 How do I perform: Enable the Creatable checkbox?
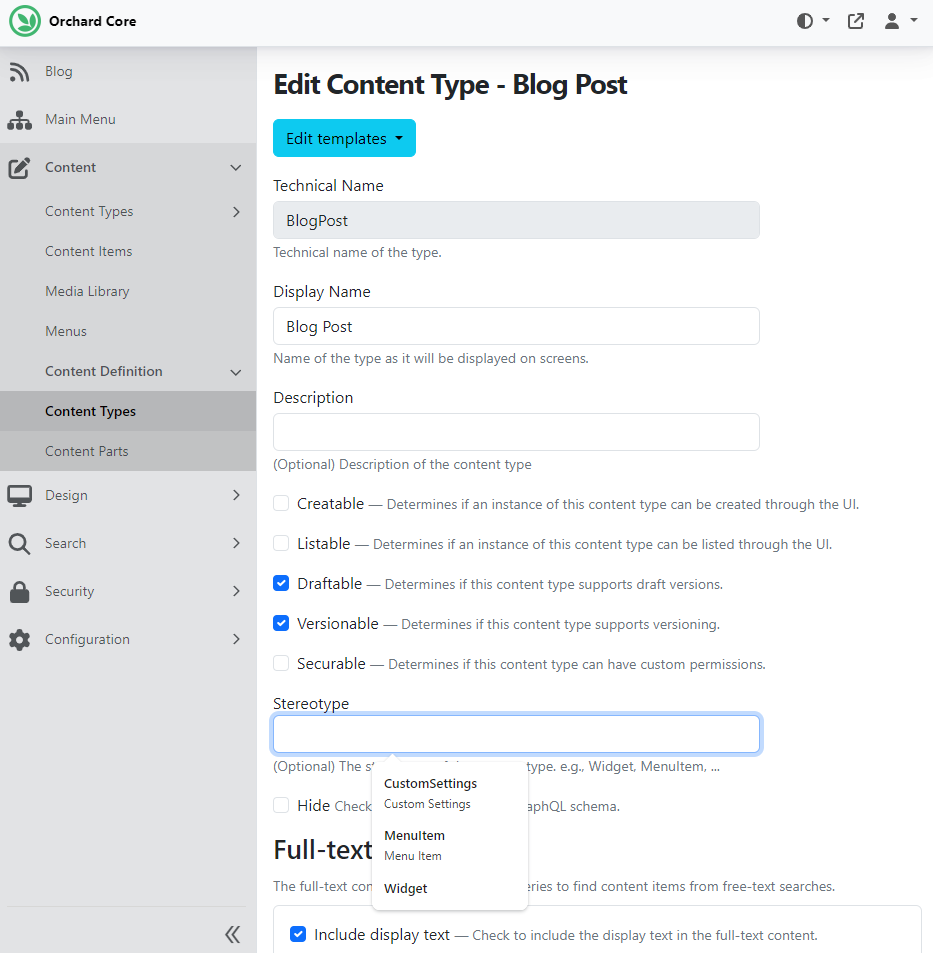pyautogui.click(x=281, y=503)
